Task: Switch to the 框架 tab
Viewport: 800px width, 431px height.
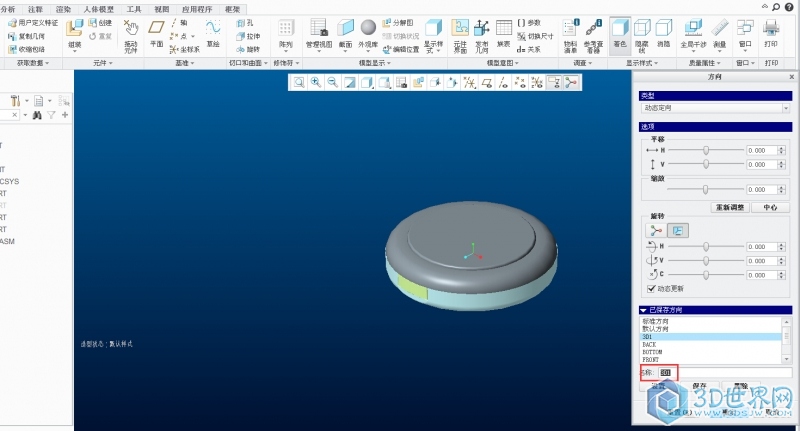Action: pyautogui.click(x=232, y=9)
